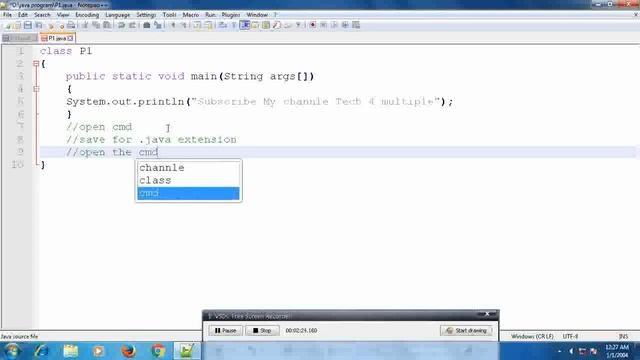Toggle synchronized horizontal scrolling

(x=209, y=25)
